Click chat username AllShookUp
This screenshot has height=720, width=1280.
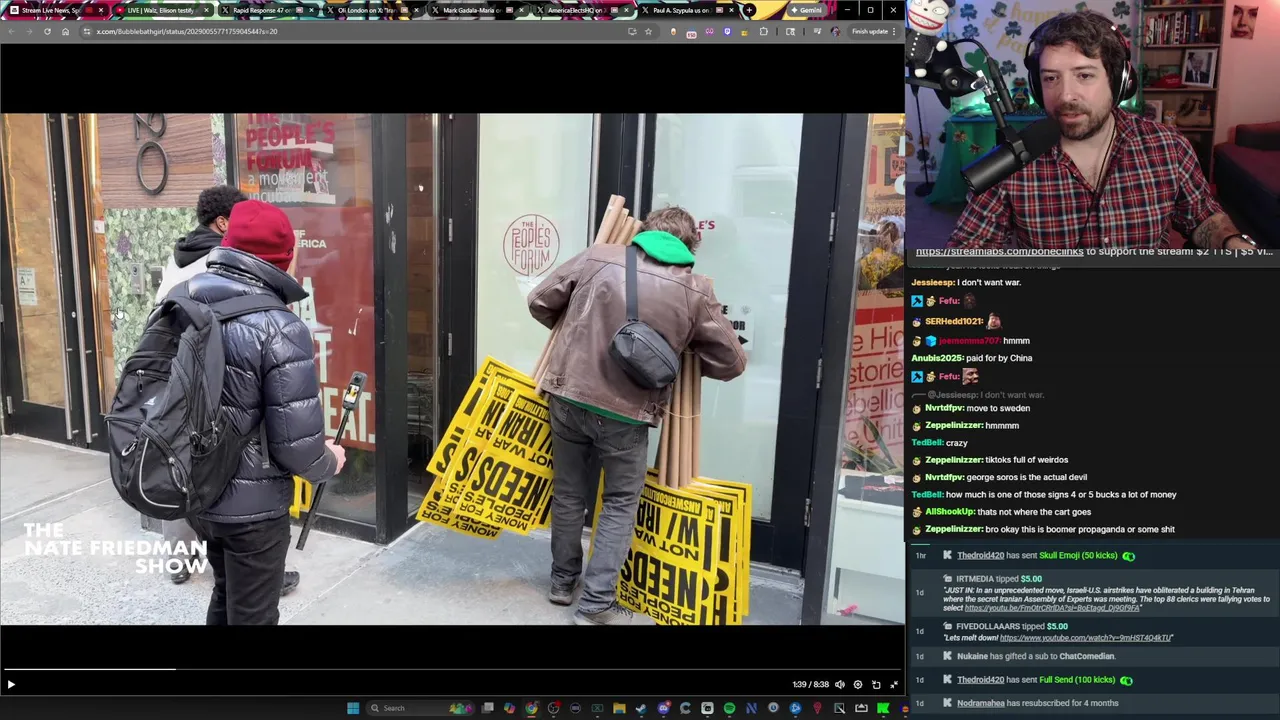point(949,512)
